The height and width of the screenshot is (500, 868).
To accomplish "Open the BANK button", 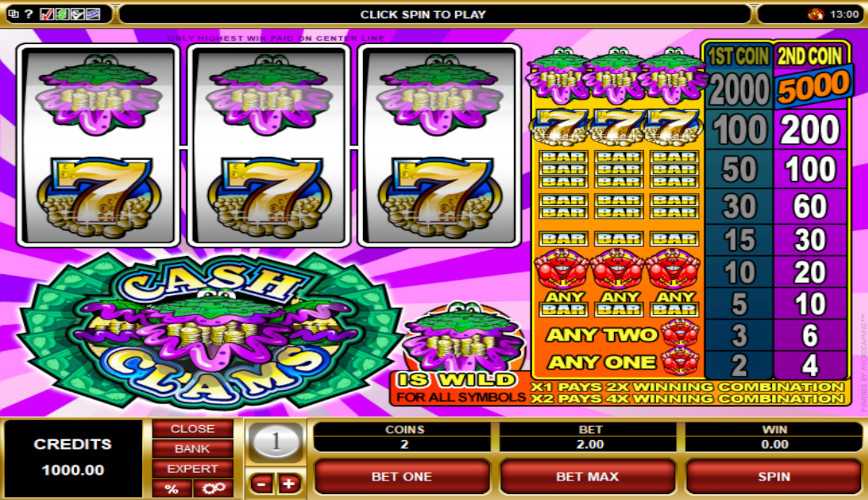I will (x=193, y=449).
